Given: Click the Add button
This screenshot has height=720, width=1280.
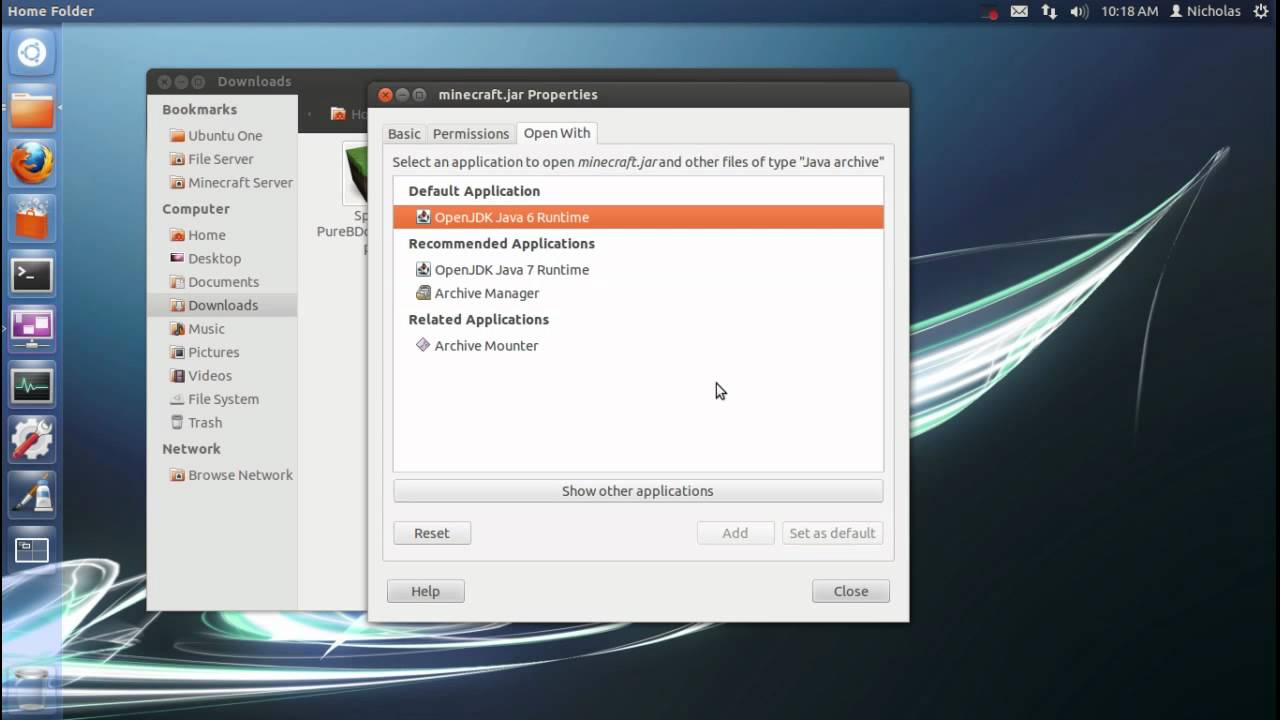Looking at the screenshot, I should tap(735, 533).
